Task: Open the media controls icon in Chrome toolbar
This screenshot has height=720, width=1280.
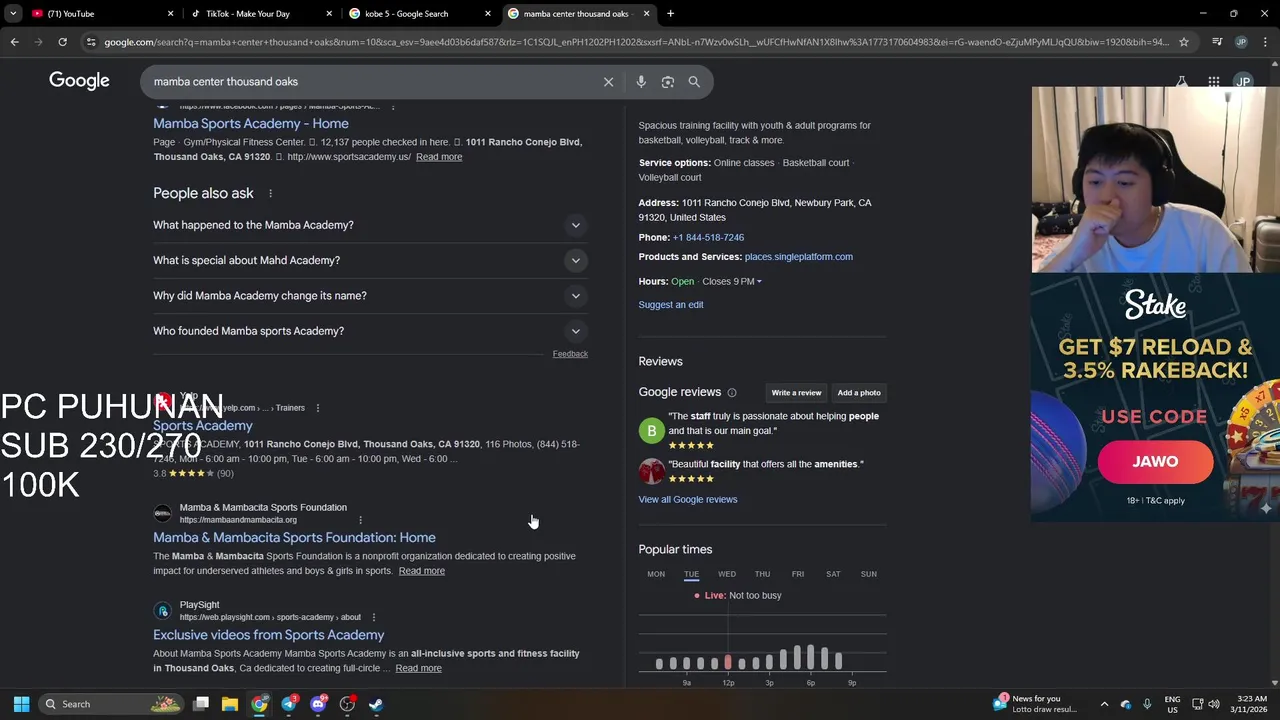Action: click(1217, 42)
